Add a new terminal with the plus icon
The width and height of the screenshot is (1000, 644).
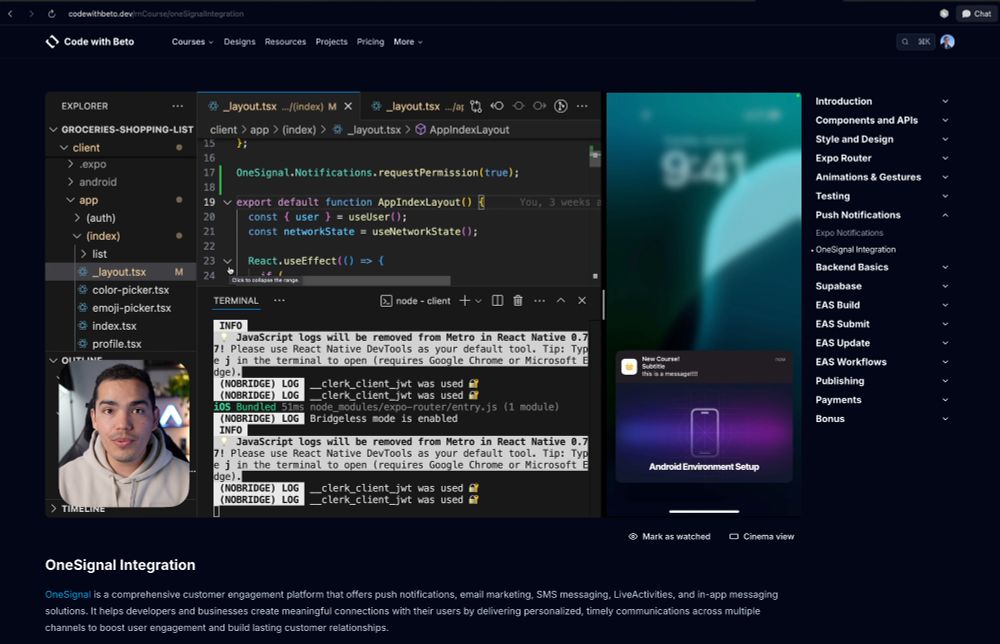pos(464,300)
